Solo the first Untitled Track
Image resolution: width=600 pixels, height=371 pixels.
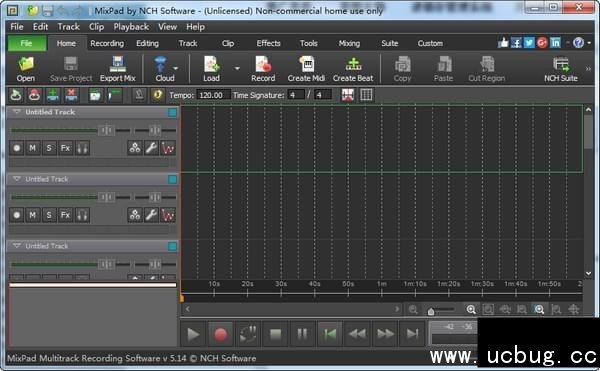pyautogui.click(x=49, y=148)
